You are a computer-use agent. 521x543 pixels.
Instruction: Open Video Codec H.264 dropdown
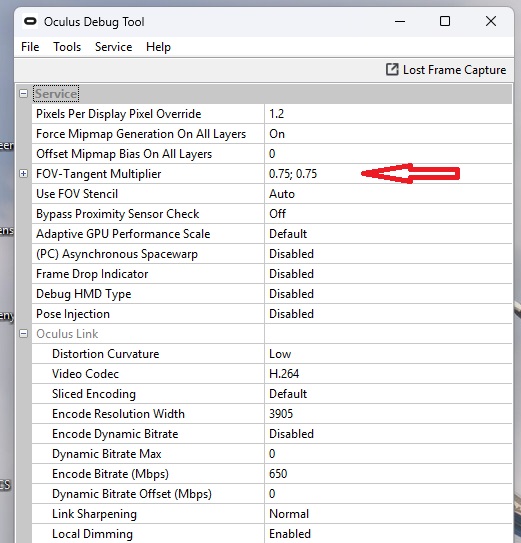pyautogui.click(x=388, y=374)
